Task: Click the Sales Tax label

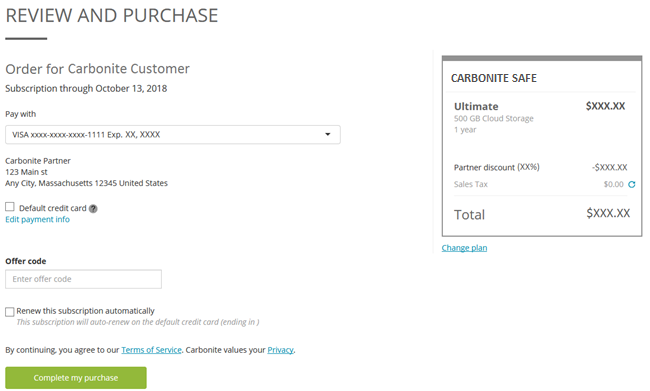Action: point(471,185)
